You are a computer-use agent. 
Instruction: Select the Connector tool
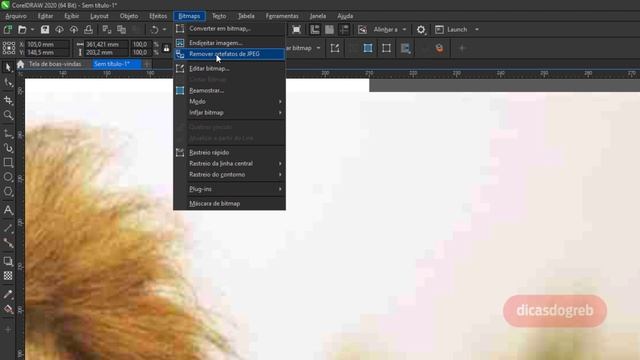pos(8,243)
